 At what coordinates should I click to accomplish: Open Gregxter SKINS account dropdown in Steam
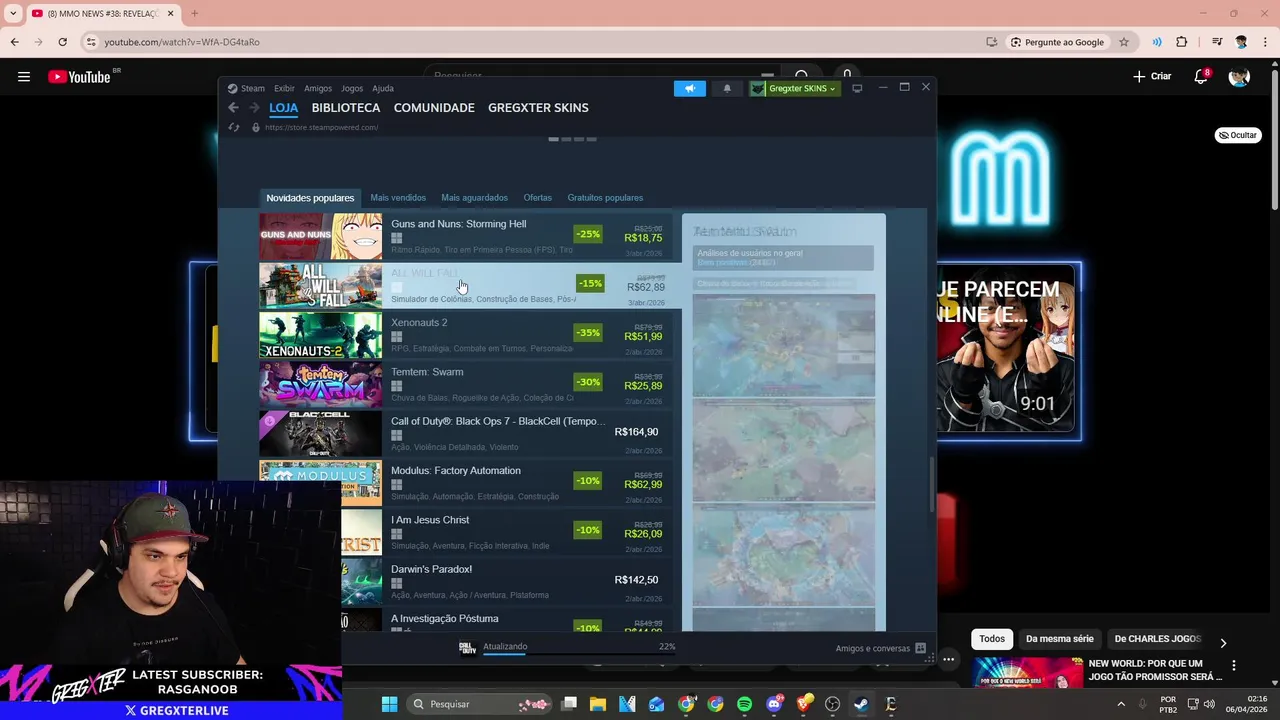pos(794,88)
